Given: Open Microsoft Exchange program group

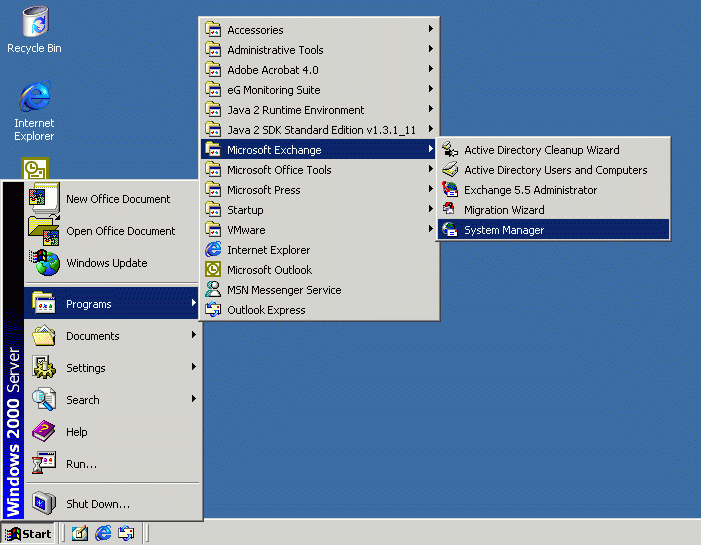Looking at the screenshot, I should pos(319,149).
